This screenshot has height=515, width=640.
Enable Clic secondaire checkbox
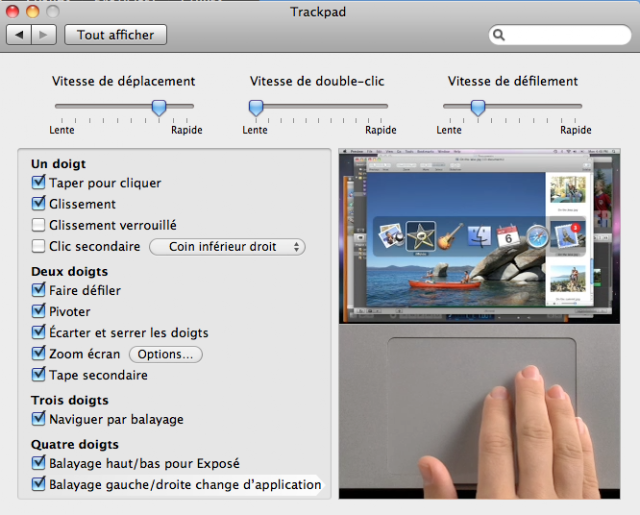38,246
